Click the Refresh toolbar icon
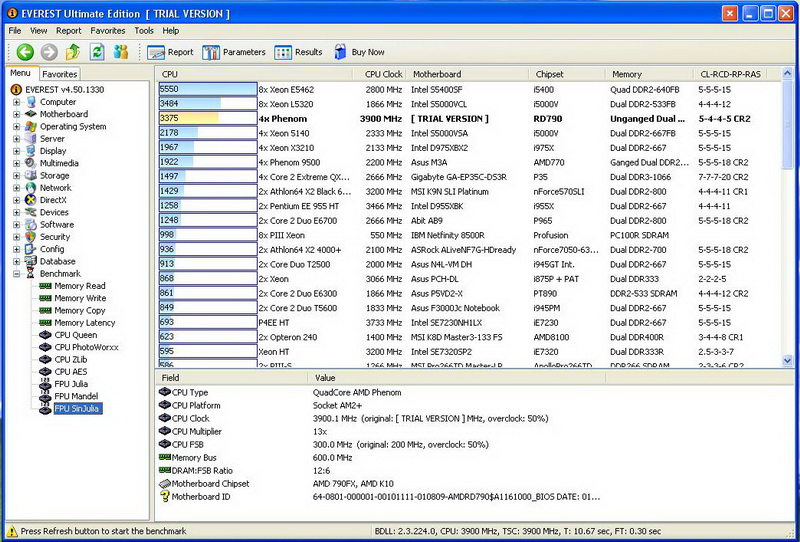 [97, 52]
